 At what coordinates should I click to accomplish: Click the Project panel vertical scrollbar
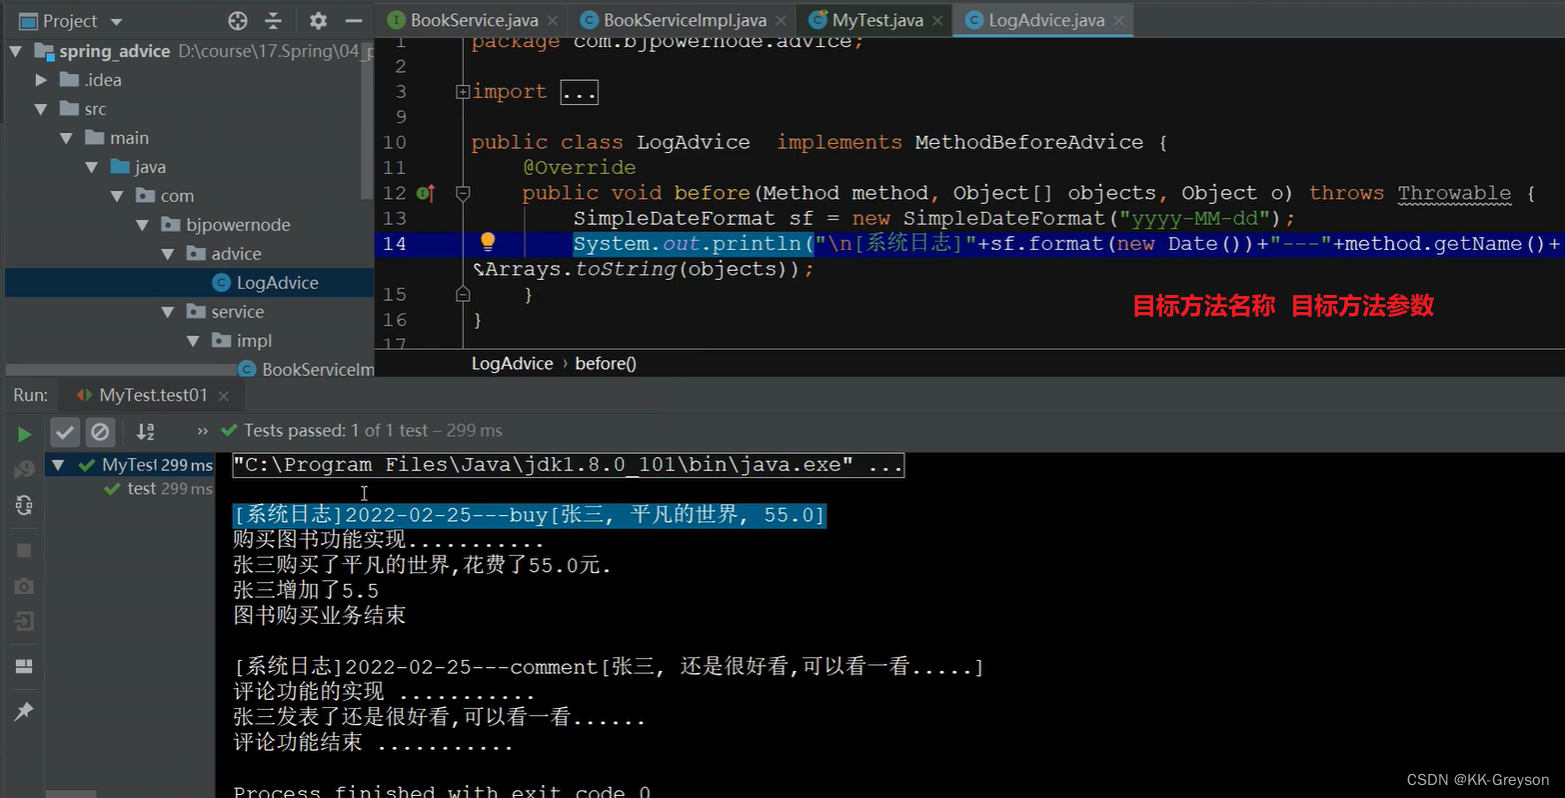368,120
